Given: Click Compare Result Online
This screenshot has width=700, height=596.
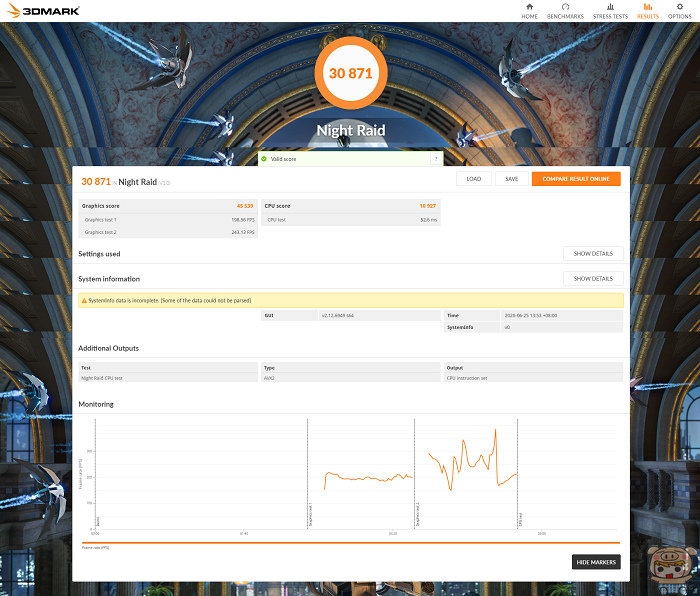Looking at the screenshot, I should (x=575, y=179).
